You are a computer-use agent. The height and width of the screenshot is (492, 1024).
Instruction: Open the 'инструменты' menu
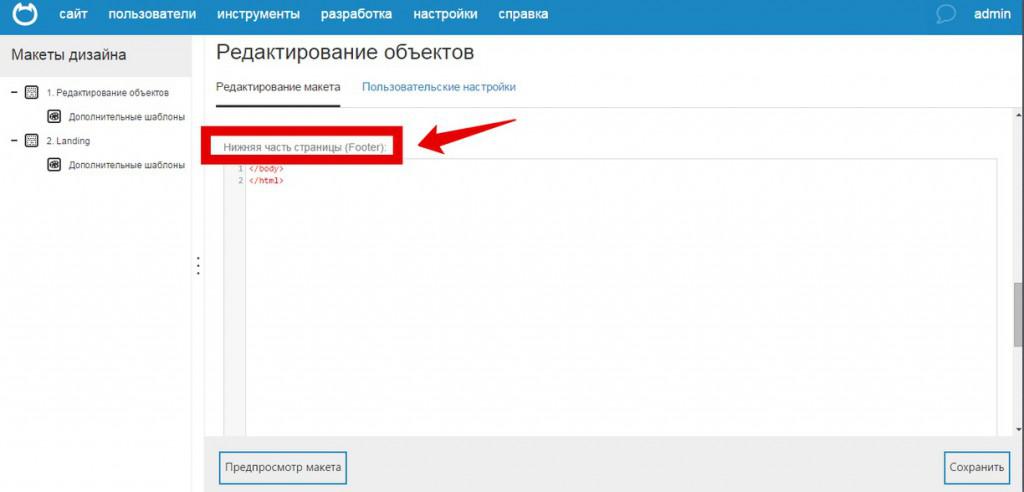tap(258, 15)
